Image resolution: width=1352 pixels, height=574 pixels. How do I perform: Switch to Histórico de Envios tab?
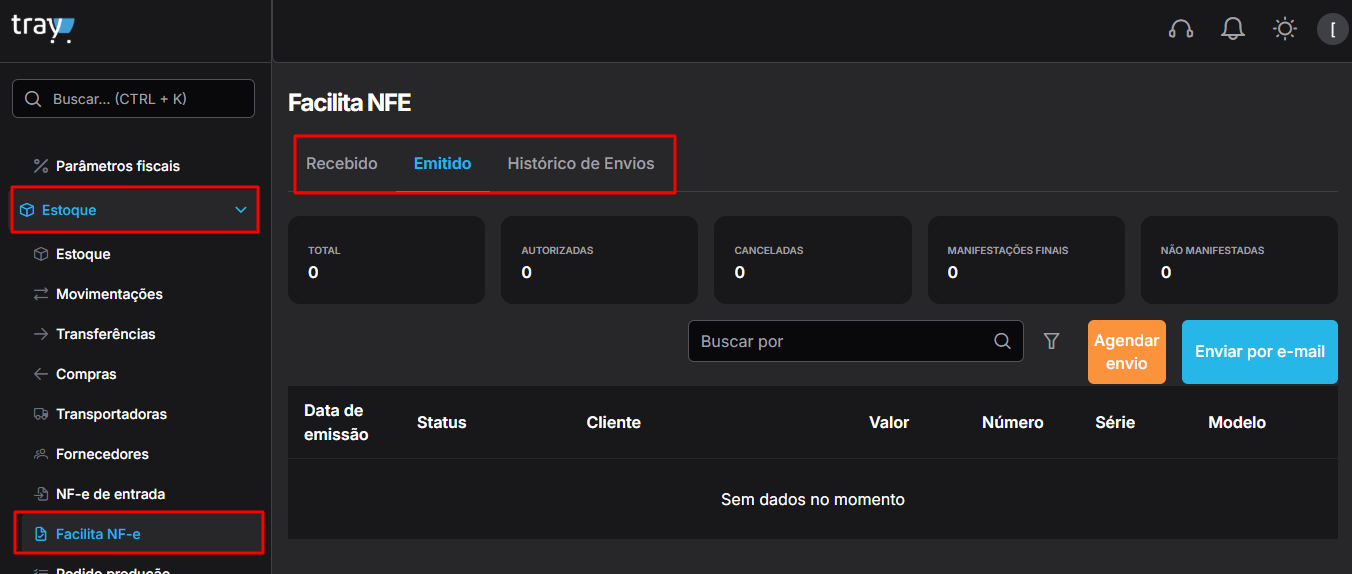[581, 163]
